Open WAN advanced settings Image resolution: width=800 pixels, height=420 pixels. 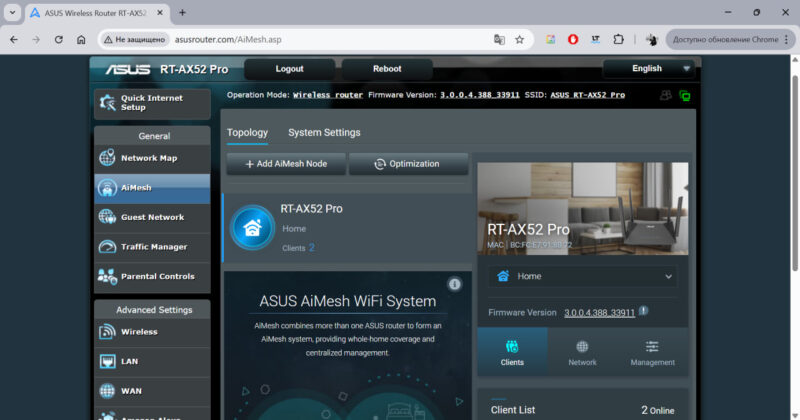point(152,391)
